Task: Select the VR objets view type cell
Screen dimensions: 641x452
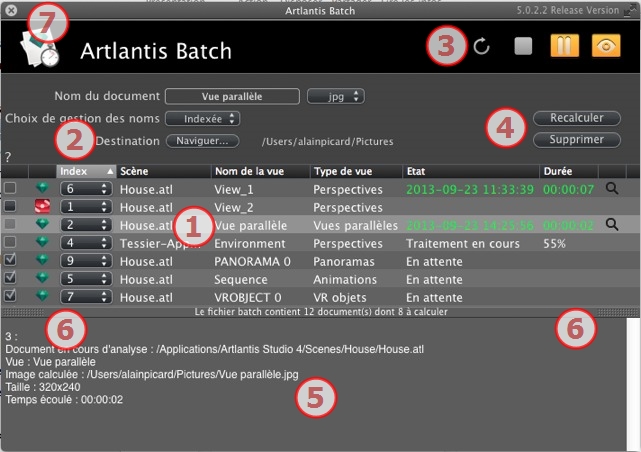Action: (340, 298)
